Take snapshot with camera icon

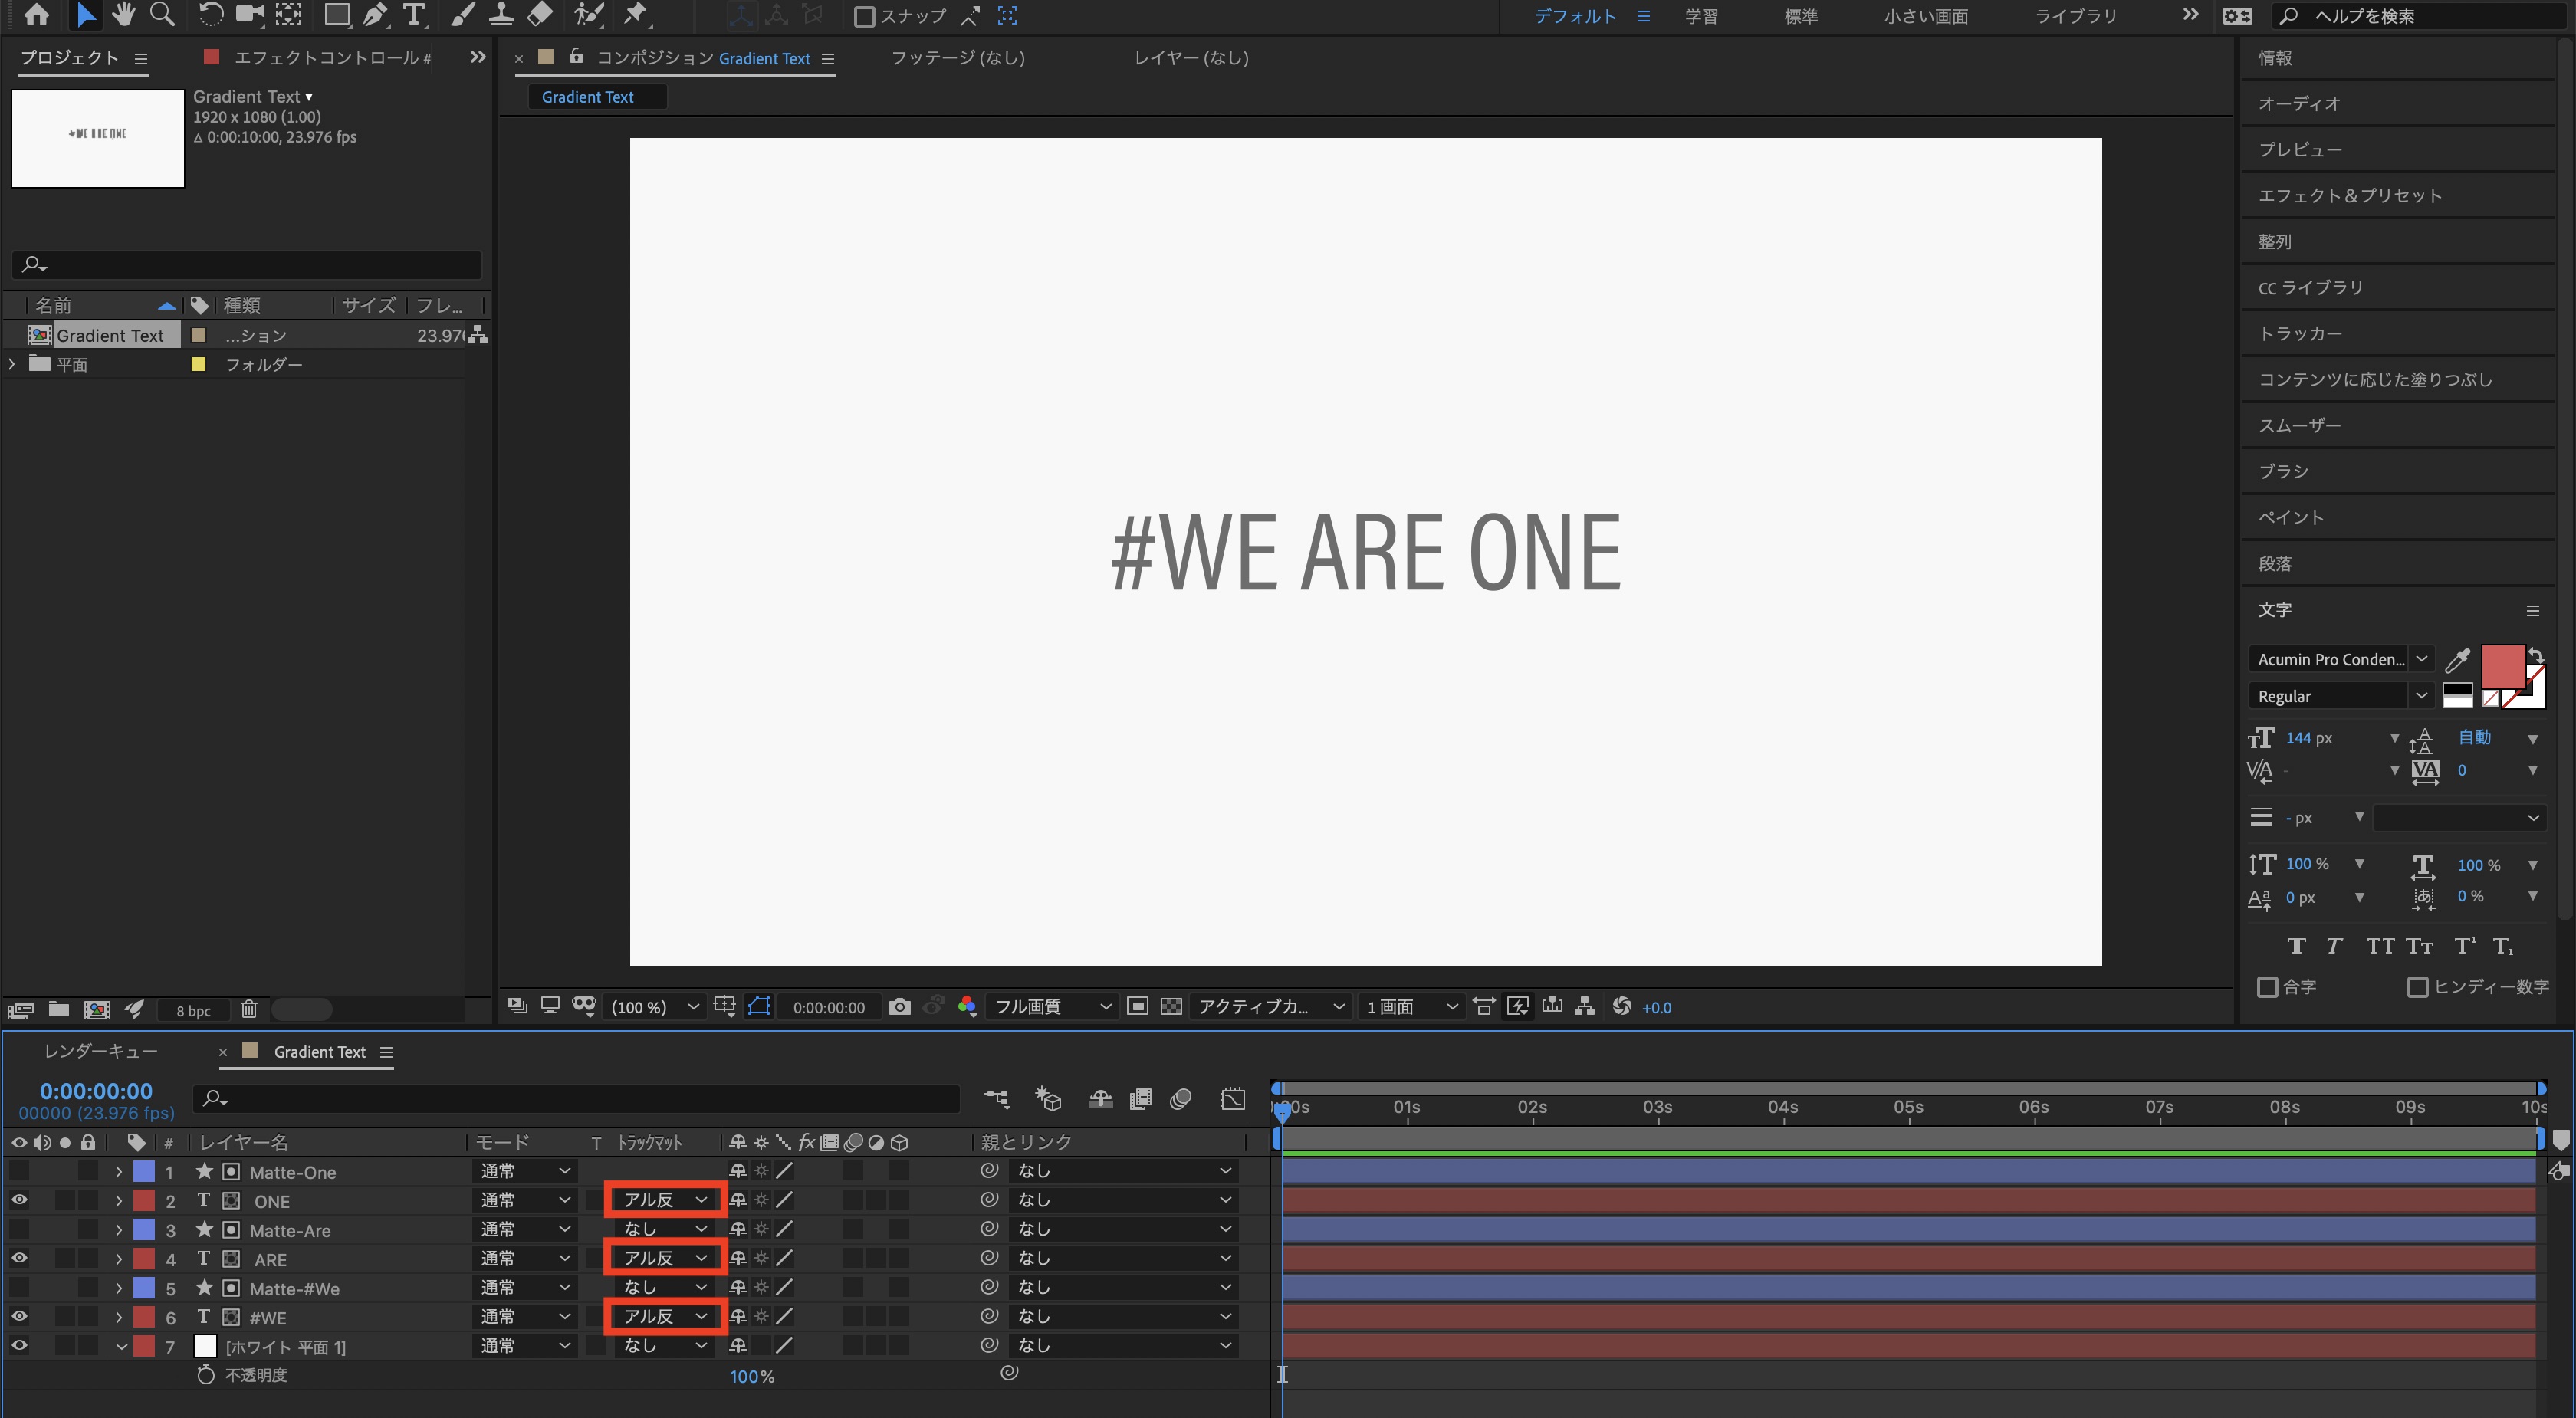click(x=900, y=1007)
